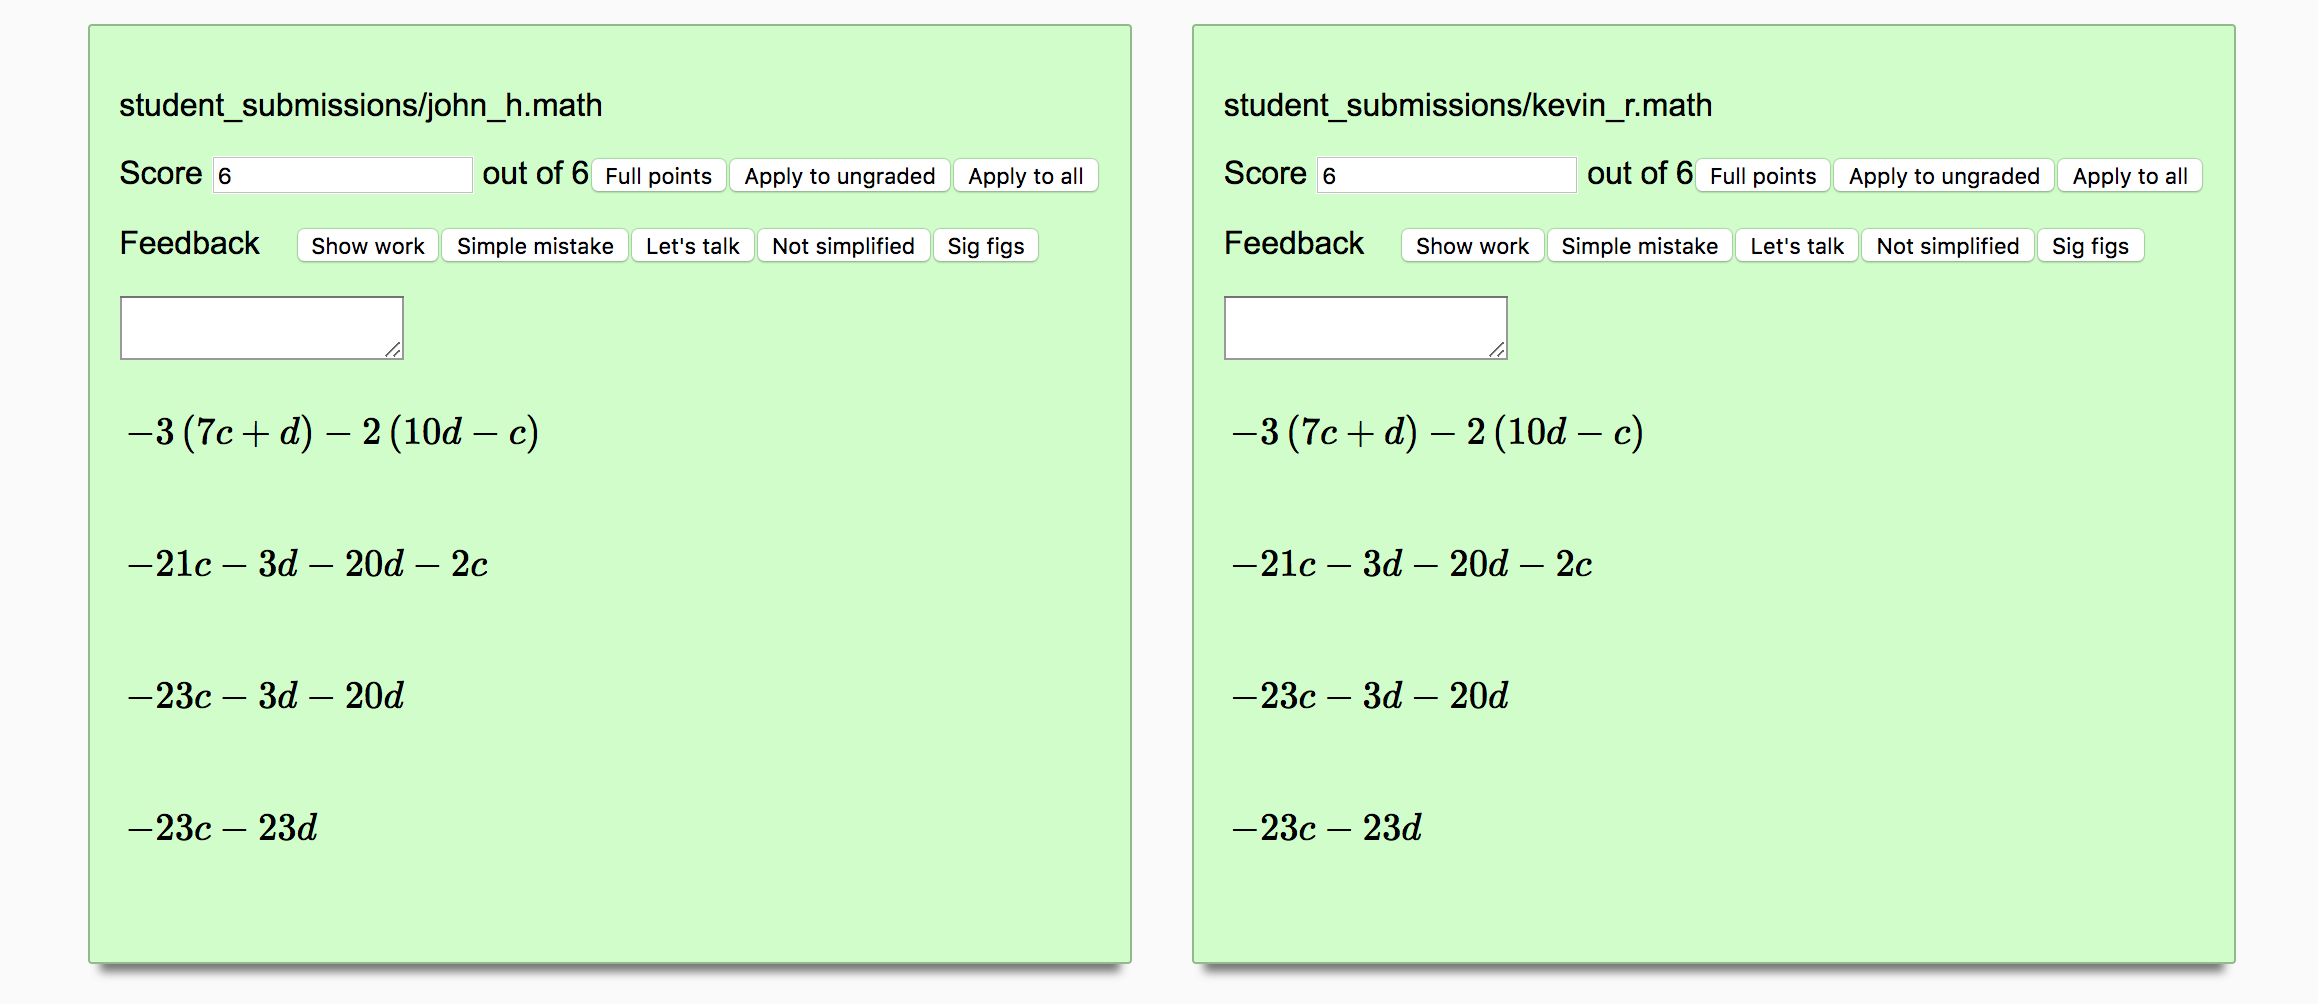This screenshot has width=2318, height=1004.
Task: Focus the john_h score input field
Action: click(x=343, y=175)
